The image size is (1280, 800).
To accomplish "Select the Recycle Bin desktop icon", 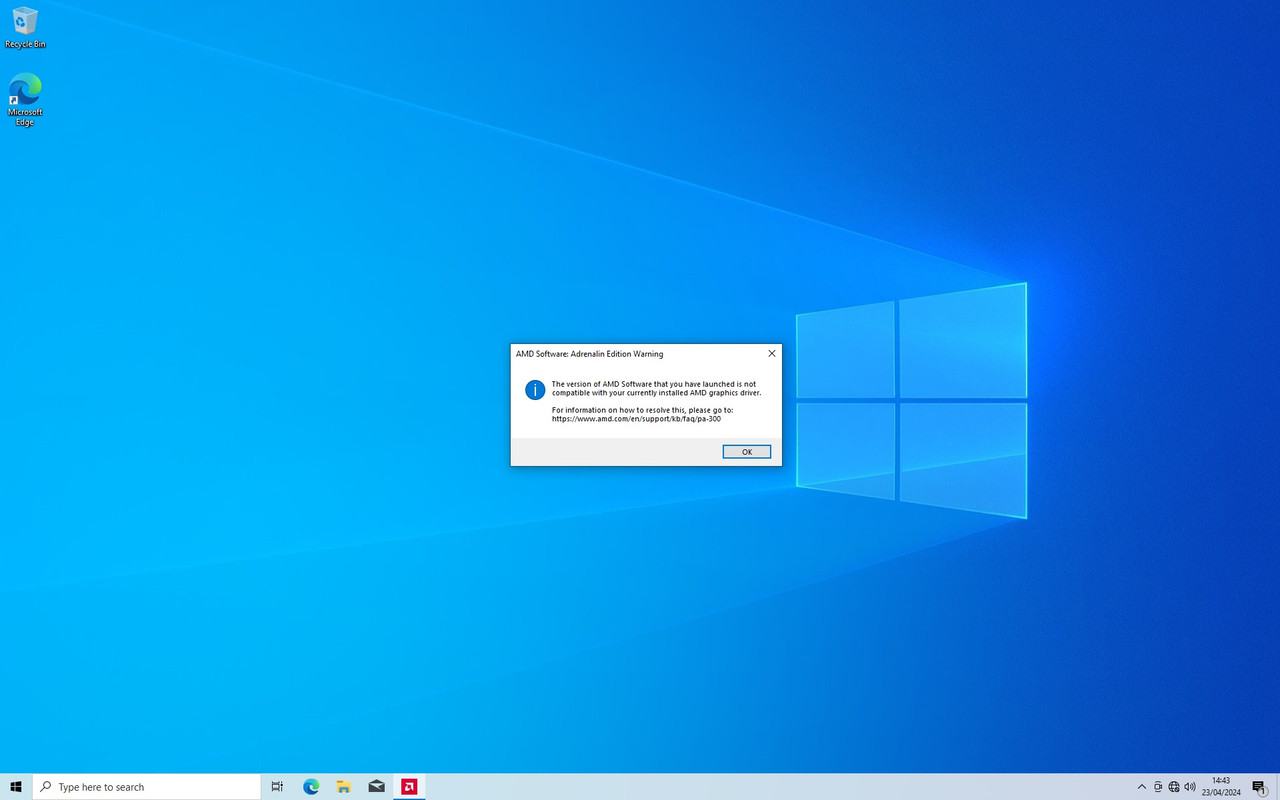I will tap(25, 28).
